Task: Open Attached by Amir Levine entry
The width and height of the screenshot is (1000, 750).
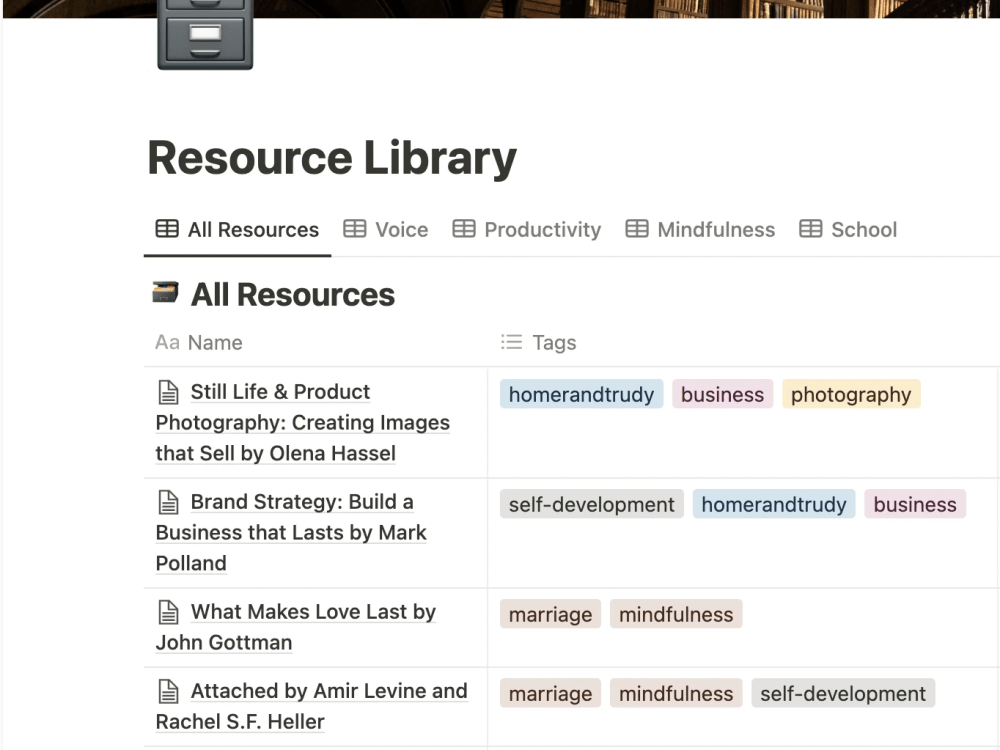Action: click(312, 706)
